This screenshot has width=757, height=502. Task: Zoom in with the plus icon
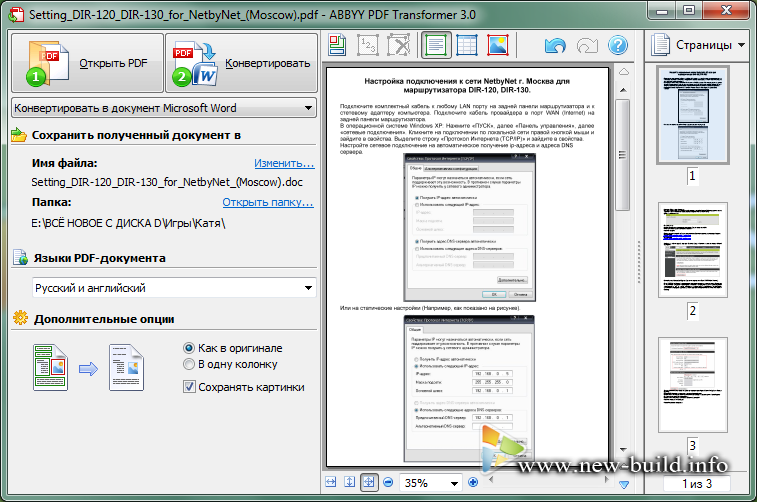tap(473, 482)
